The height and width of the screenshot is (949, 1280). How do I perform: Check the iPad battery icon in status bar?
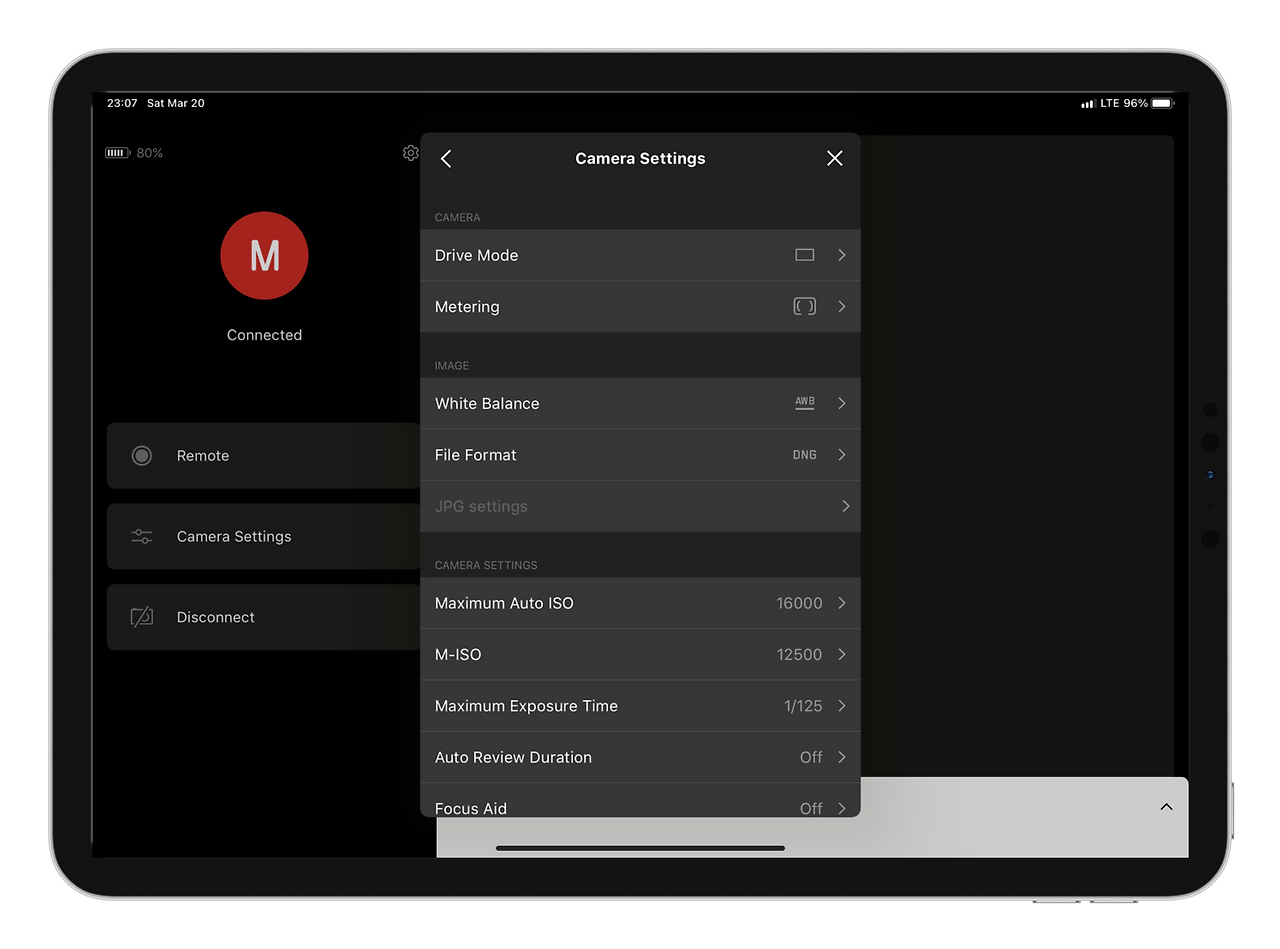[1163, 103]
